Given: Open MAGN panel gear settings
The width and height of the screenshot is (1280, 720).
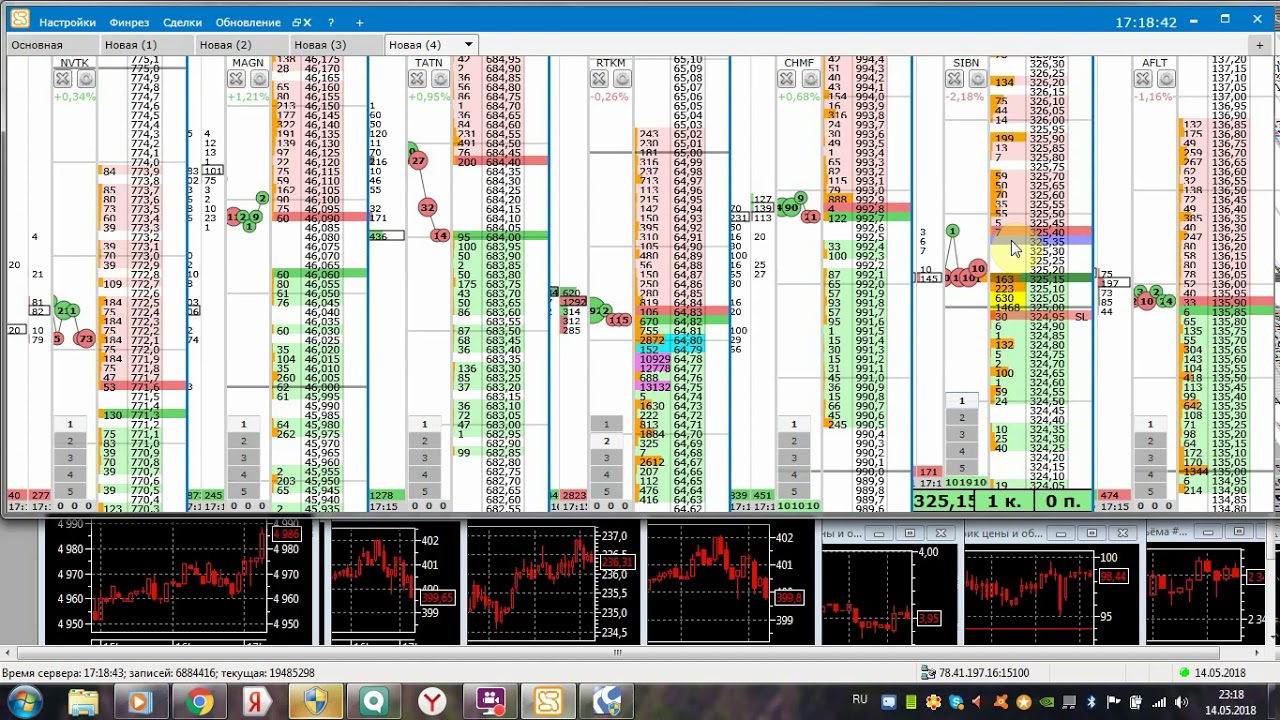Looking at the screenshot, I should pos(259,79).
